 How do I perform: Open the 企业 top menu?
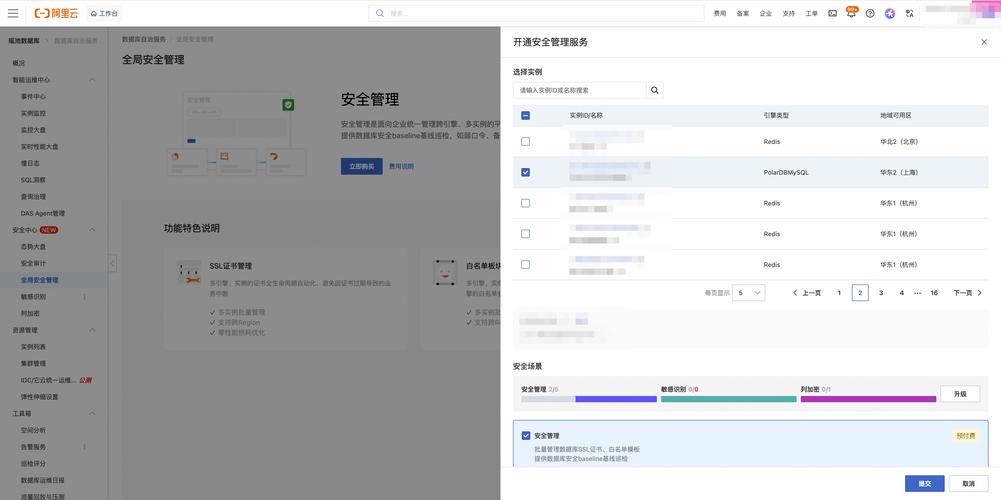tap(765, 13)
